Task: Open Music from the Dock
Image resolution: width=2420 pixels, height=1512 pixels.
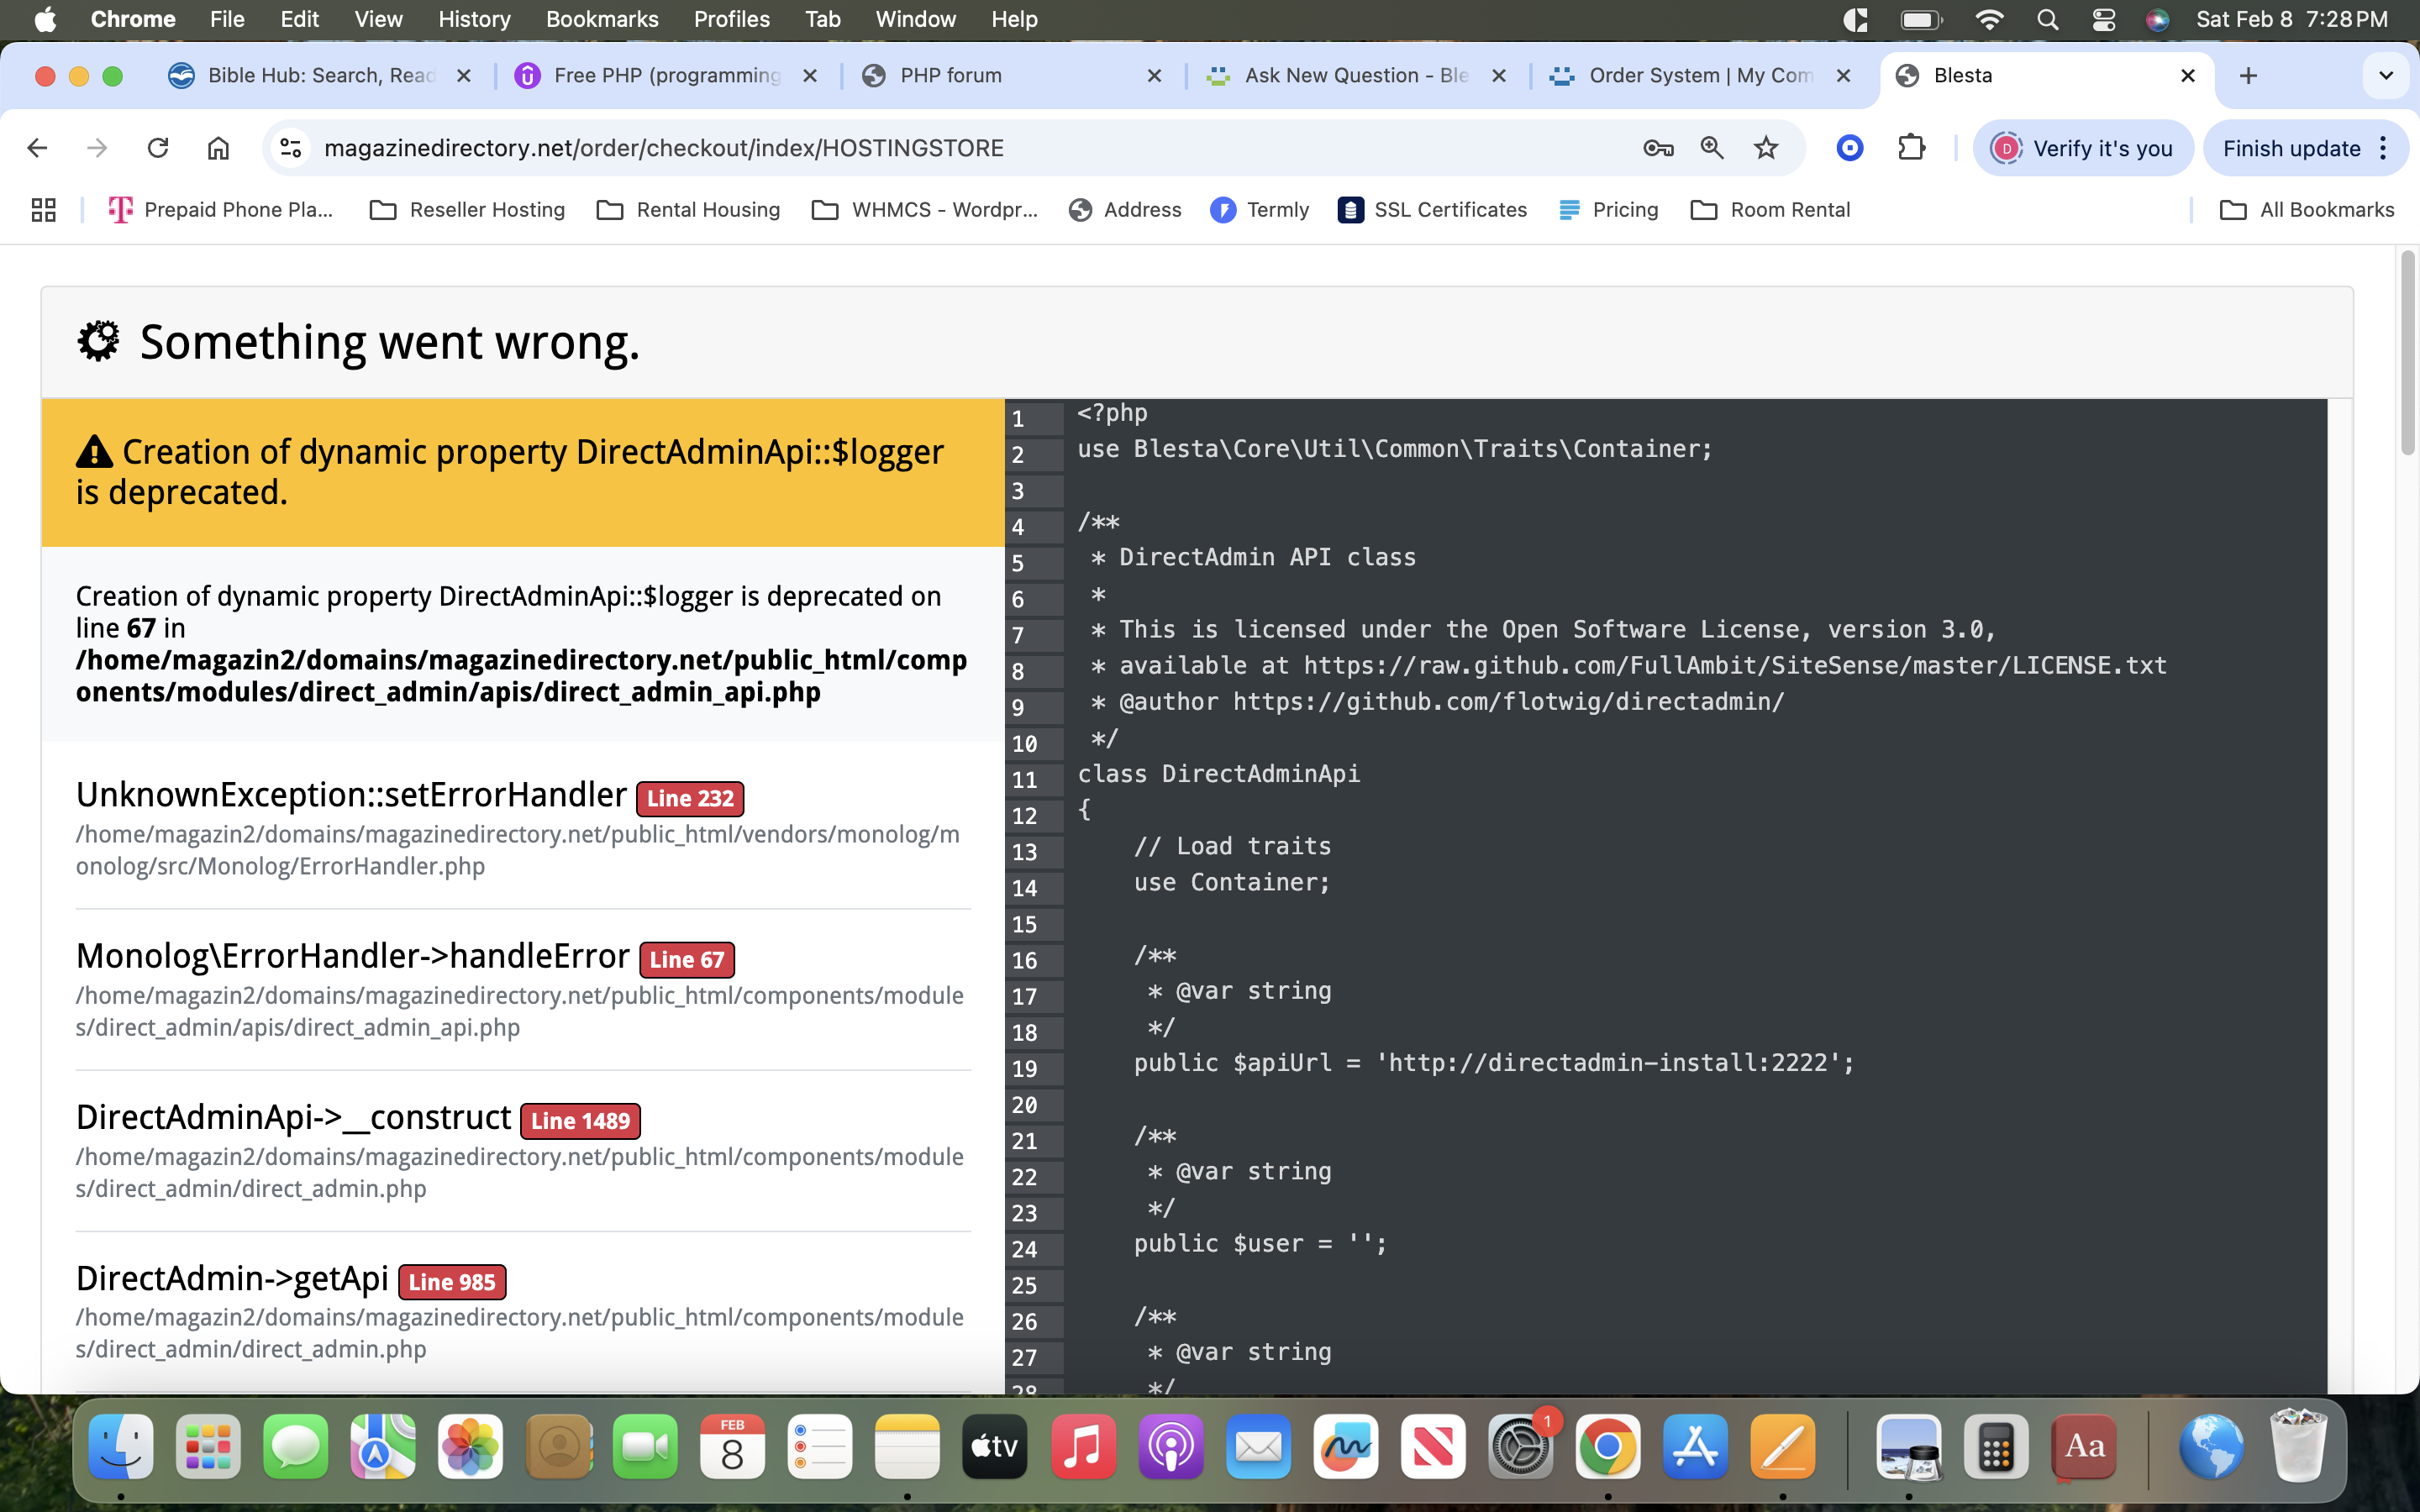Action: click(1083, 1447)
